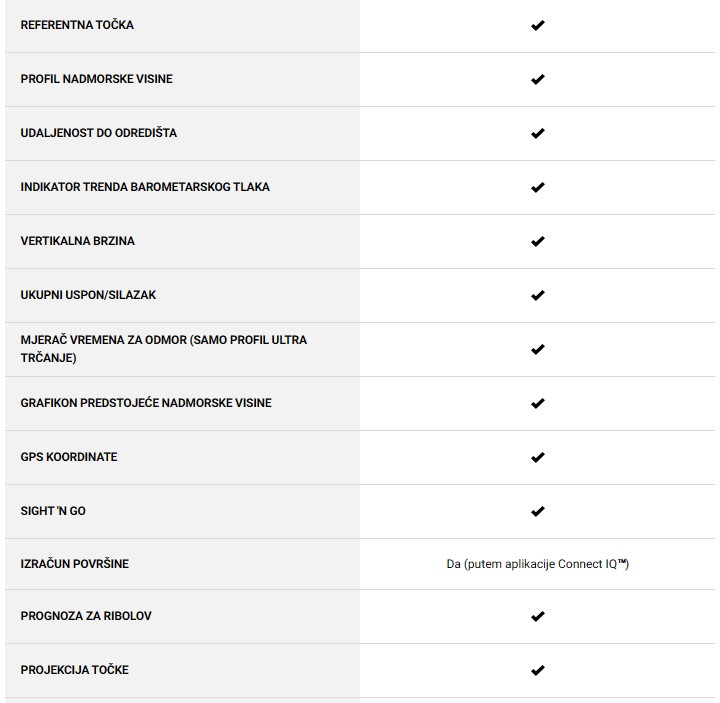Click the Vertikalna brzina row label
The width and height of the screenshot is (720, 703).
[x=77, y=241]
